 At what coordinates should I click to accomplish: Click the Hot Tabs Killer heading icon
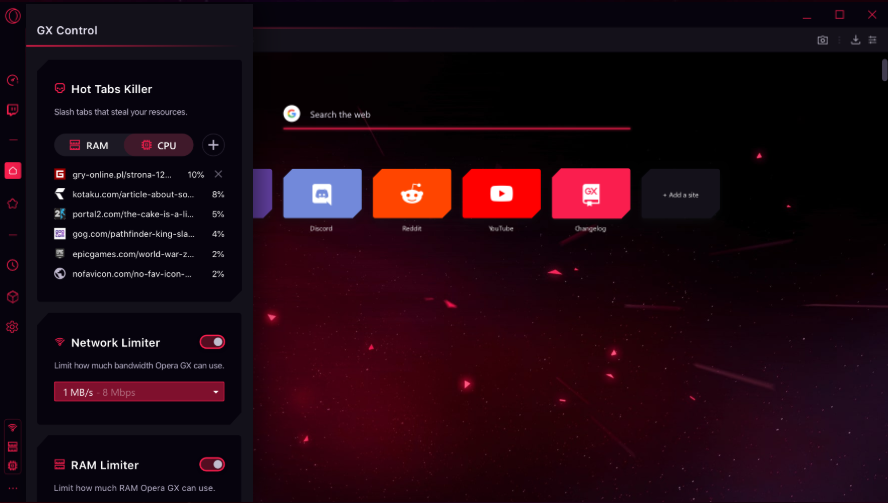(x=59, y=88)
